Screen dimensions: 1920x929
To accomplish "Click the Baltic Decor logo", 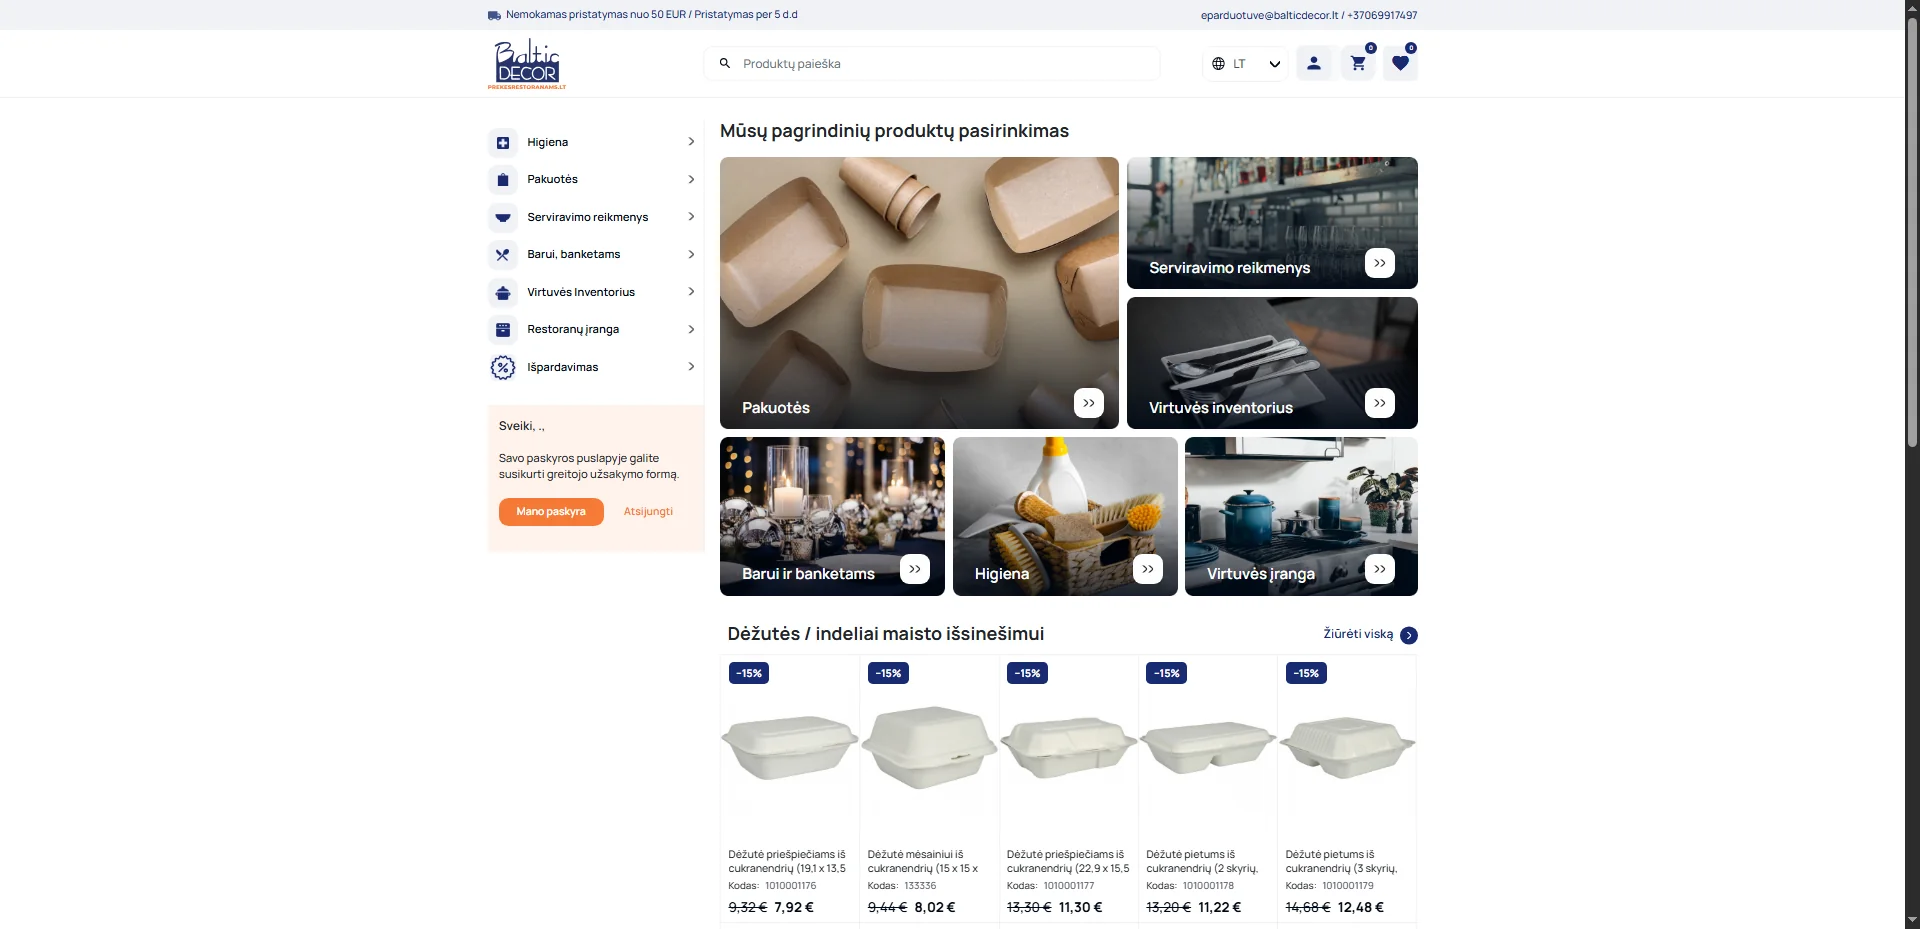I will 527,64.
